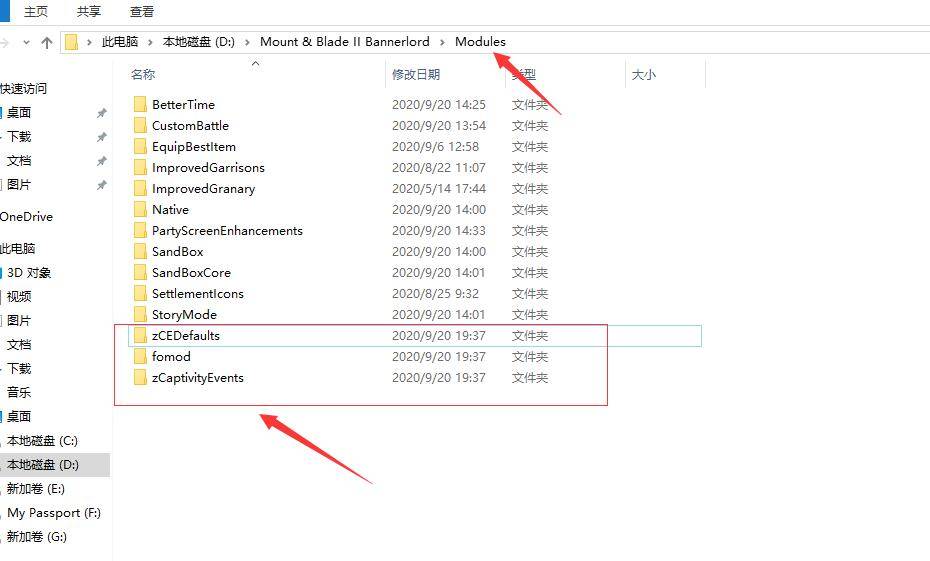Select SettlementIcons folder icon
The image size is (930, 561).
(140, 294)
